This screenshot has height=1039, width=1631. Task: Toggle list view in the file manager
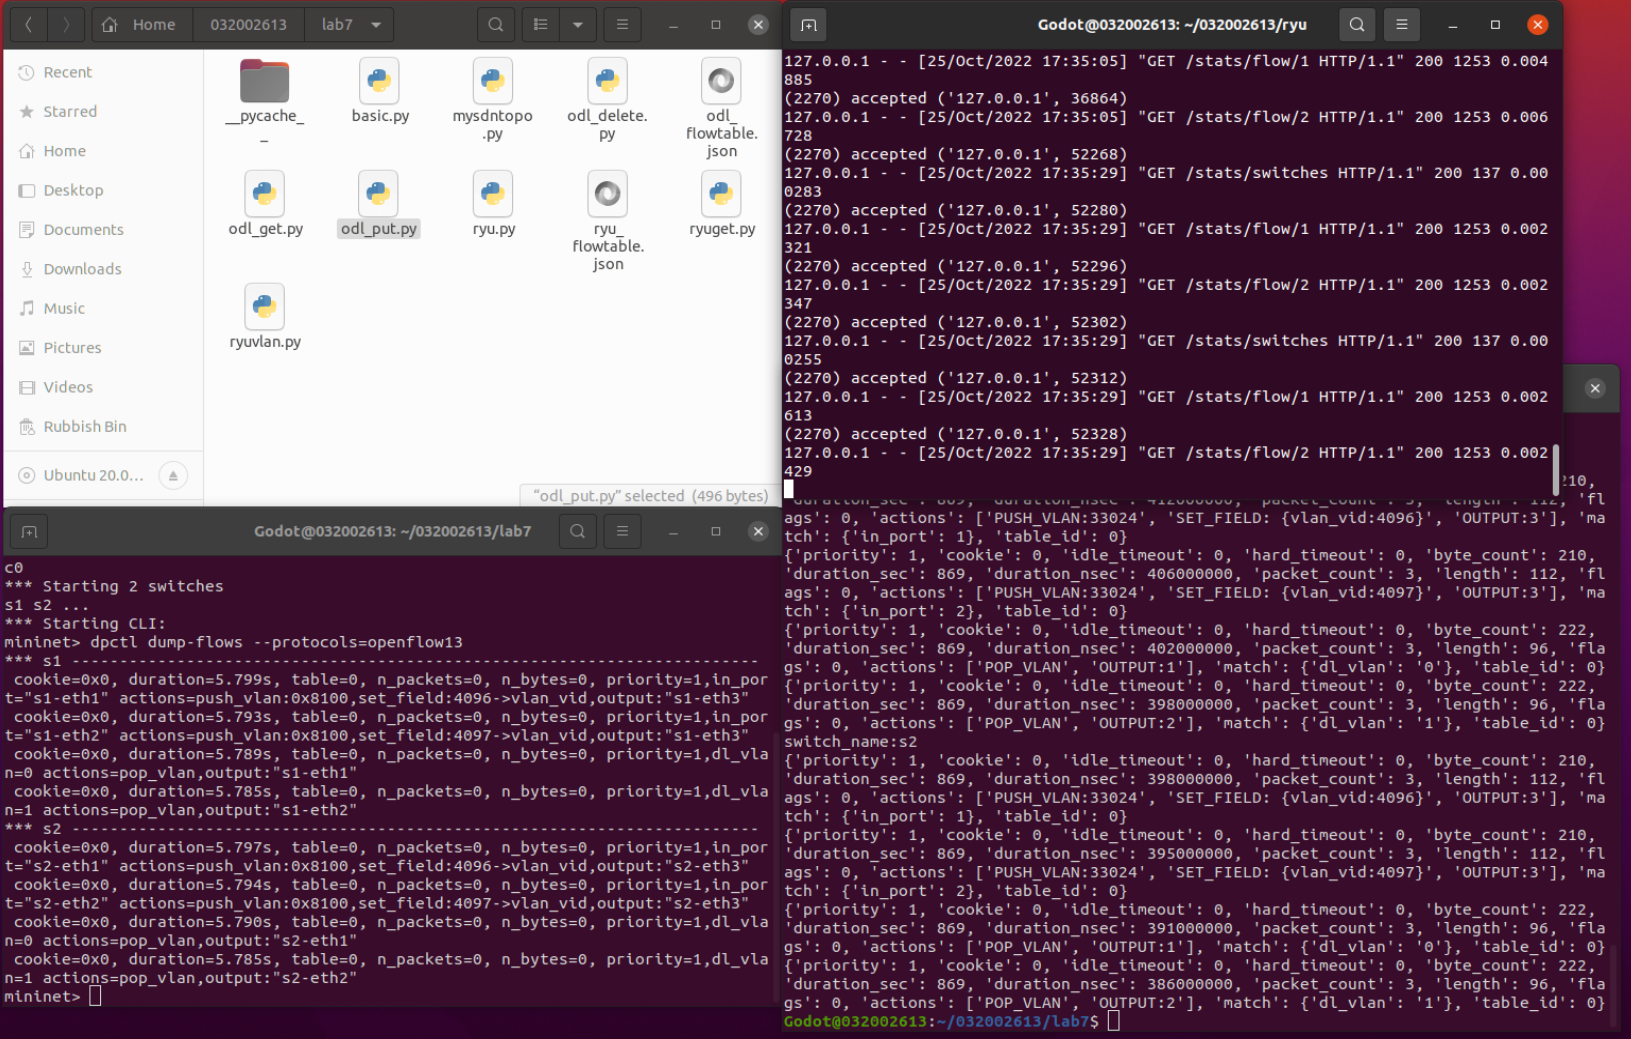(x=541, y=25)
